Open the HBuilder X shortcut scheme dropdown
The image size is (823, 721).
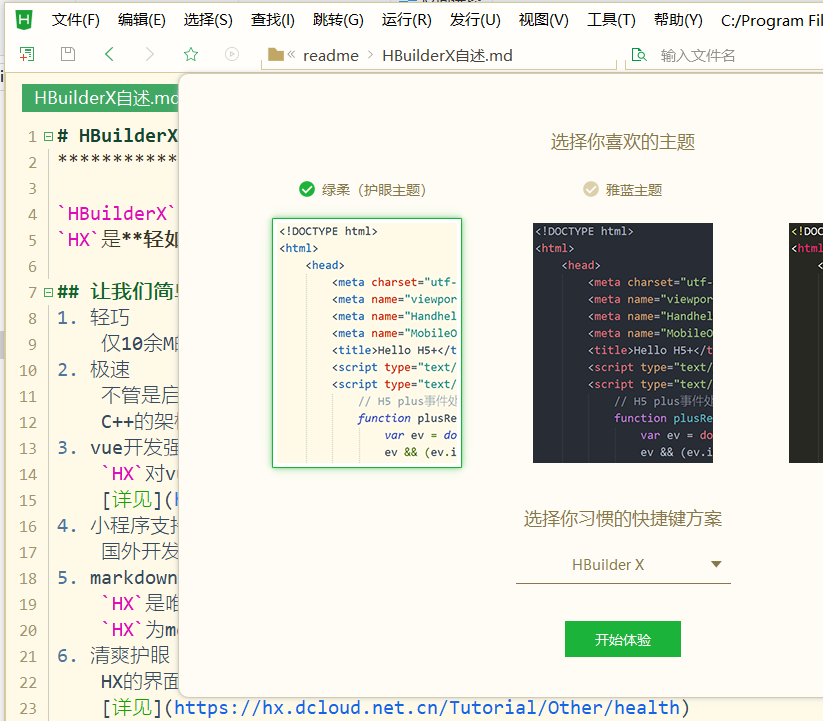click(x=622, y=565)
